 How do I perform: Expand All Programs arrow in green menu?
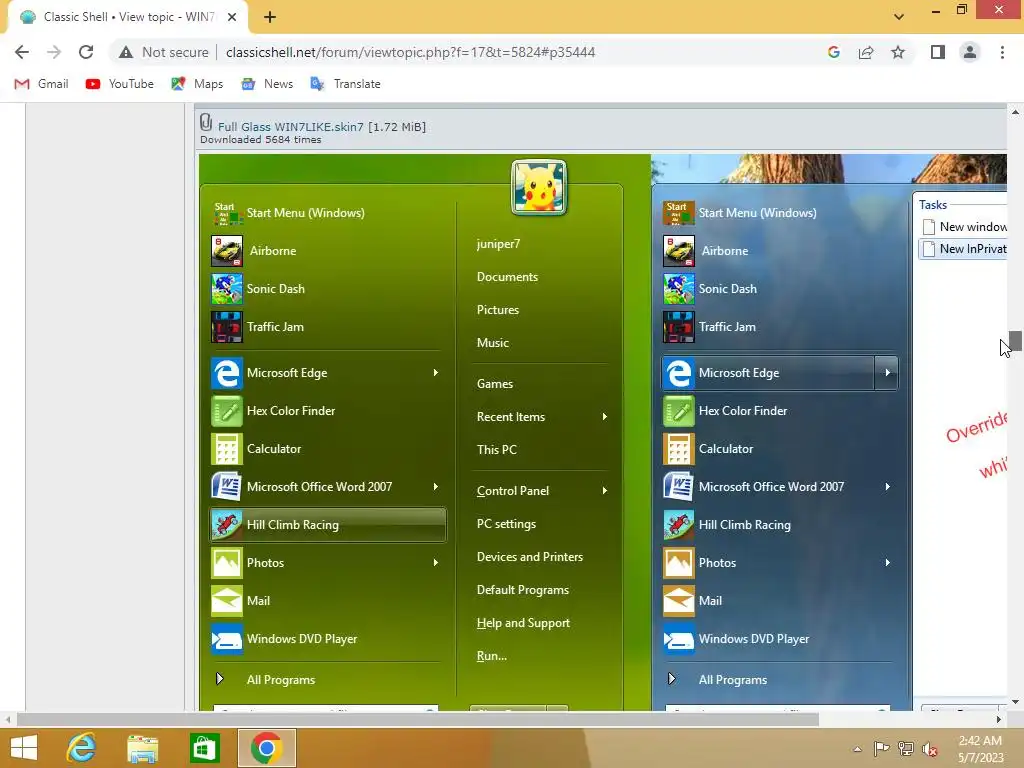pos(220,679)
